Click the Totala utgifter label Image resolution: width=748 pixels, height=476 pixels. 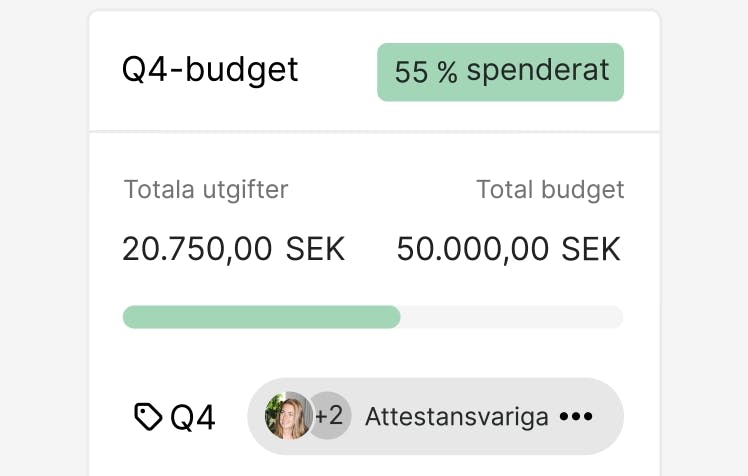[x=206, y=189]
